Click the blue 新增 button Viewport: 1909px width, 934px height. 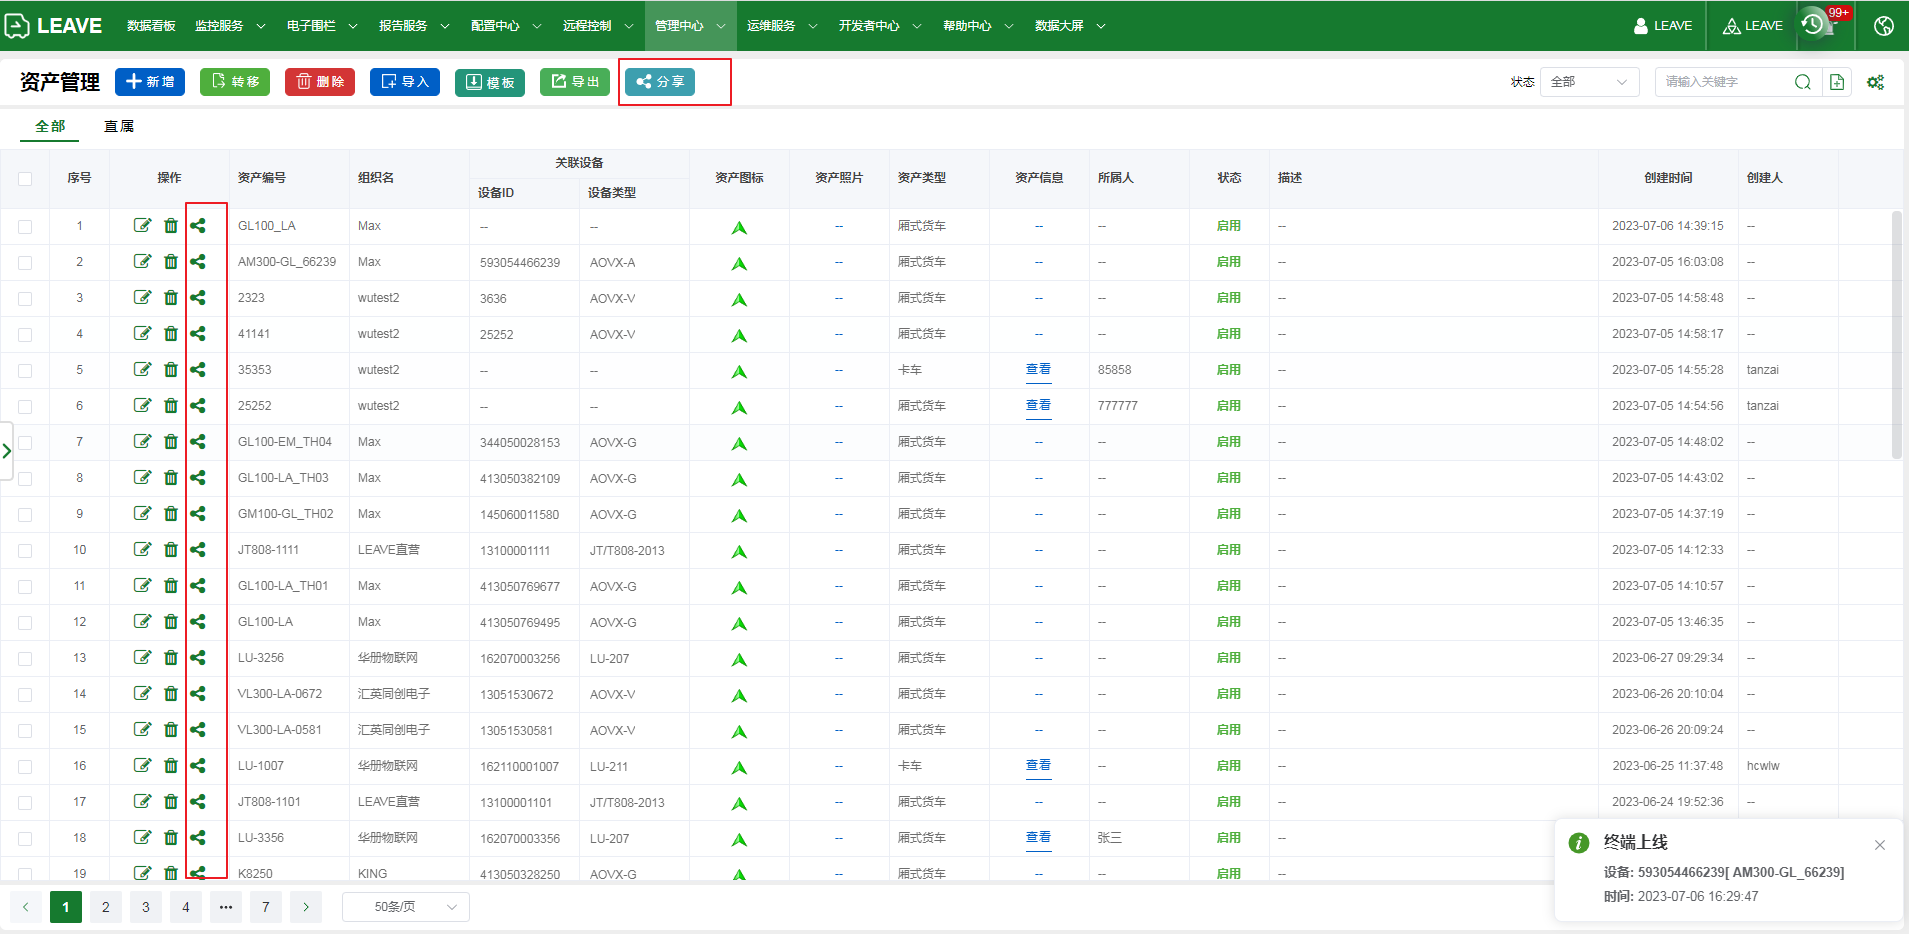150,82
